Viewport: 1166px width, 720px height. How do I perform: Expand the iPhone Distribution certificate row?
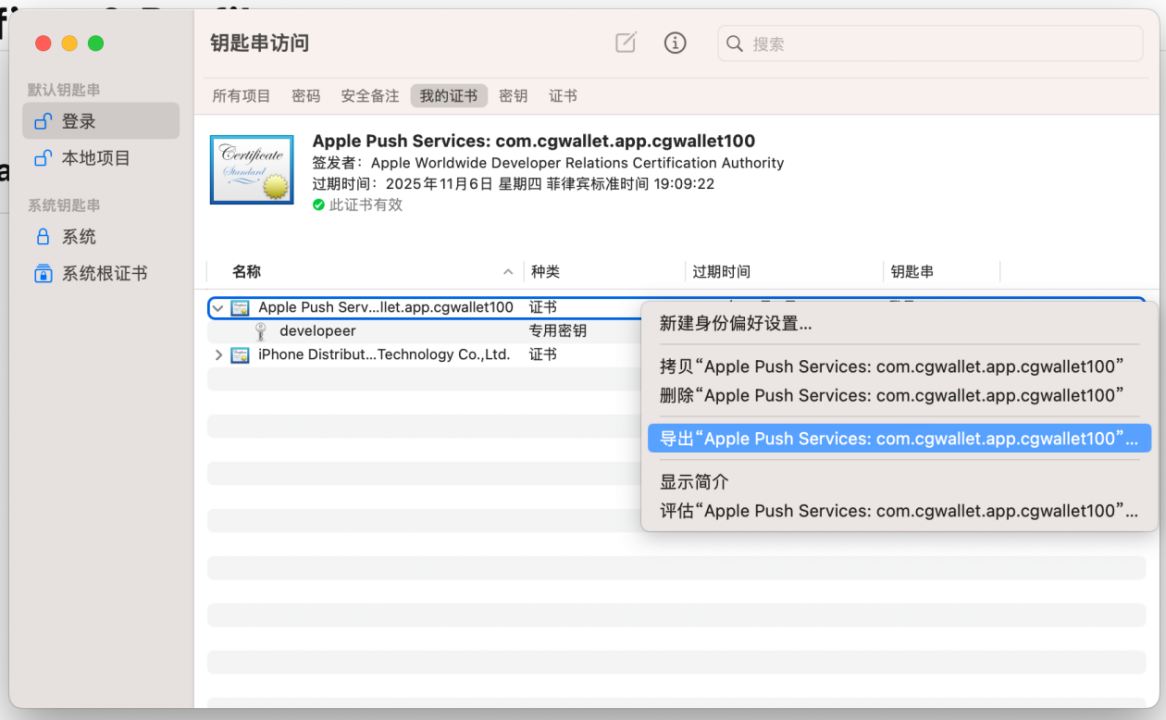point(218,355)
